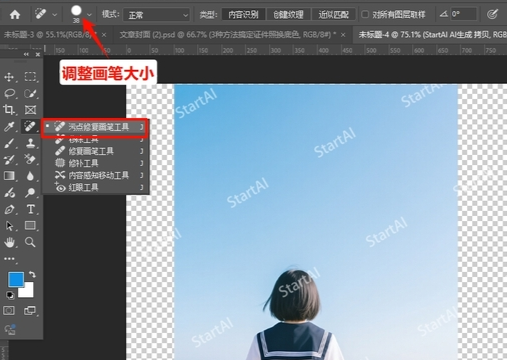The image size is (507, 360).
Task: Select the Path Selection tool
Action: point(9,226)
